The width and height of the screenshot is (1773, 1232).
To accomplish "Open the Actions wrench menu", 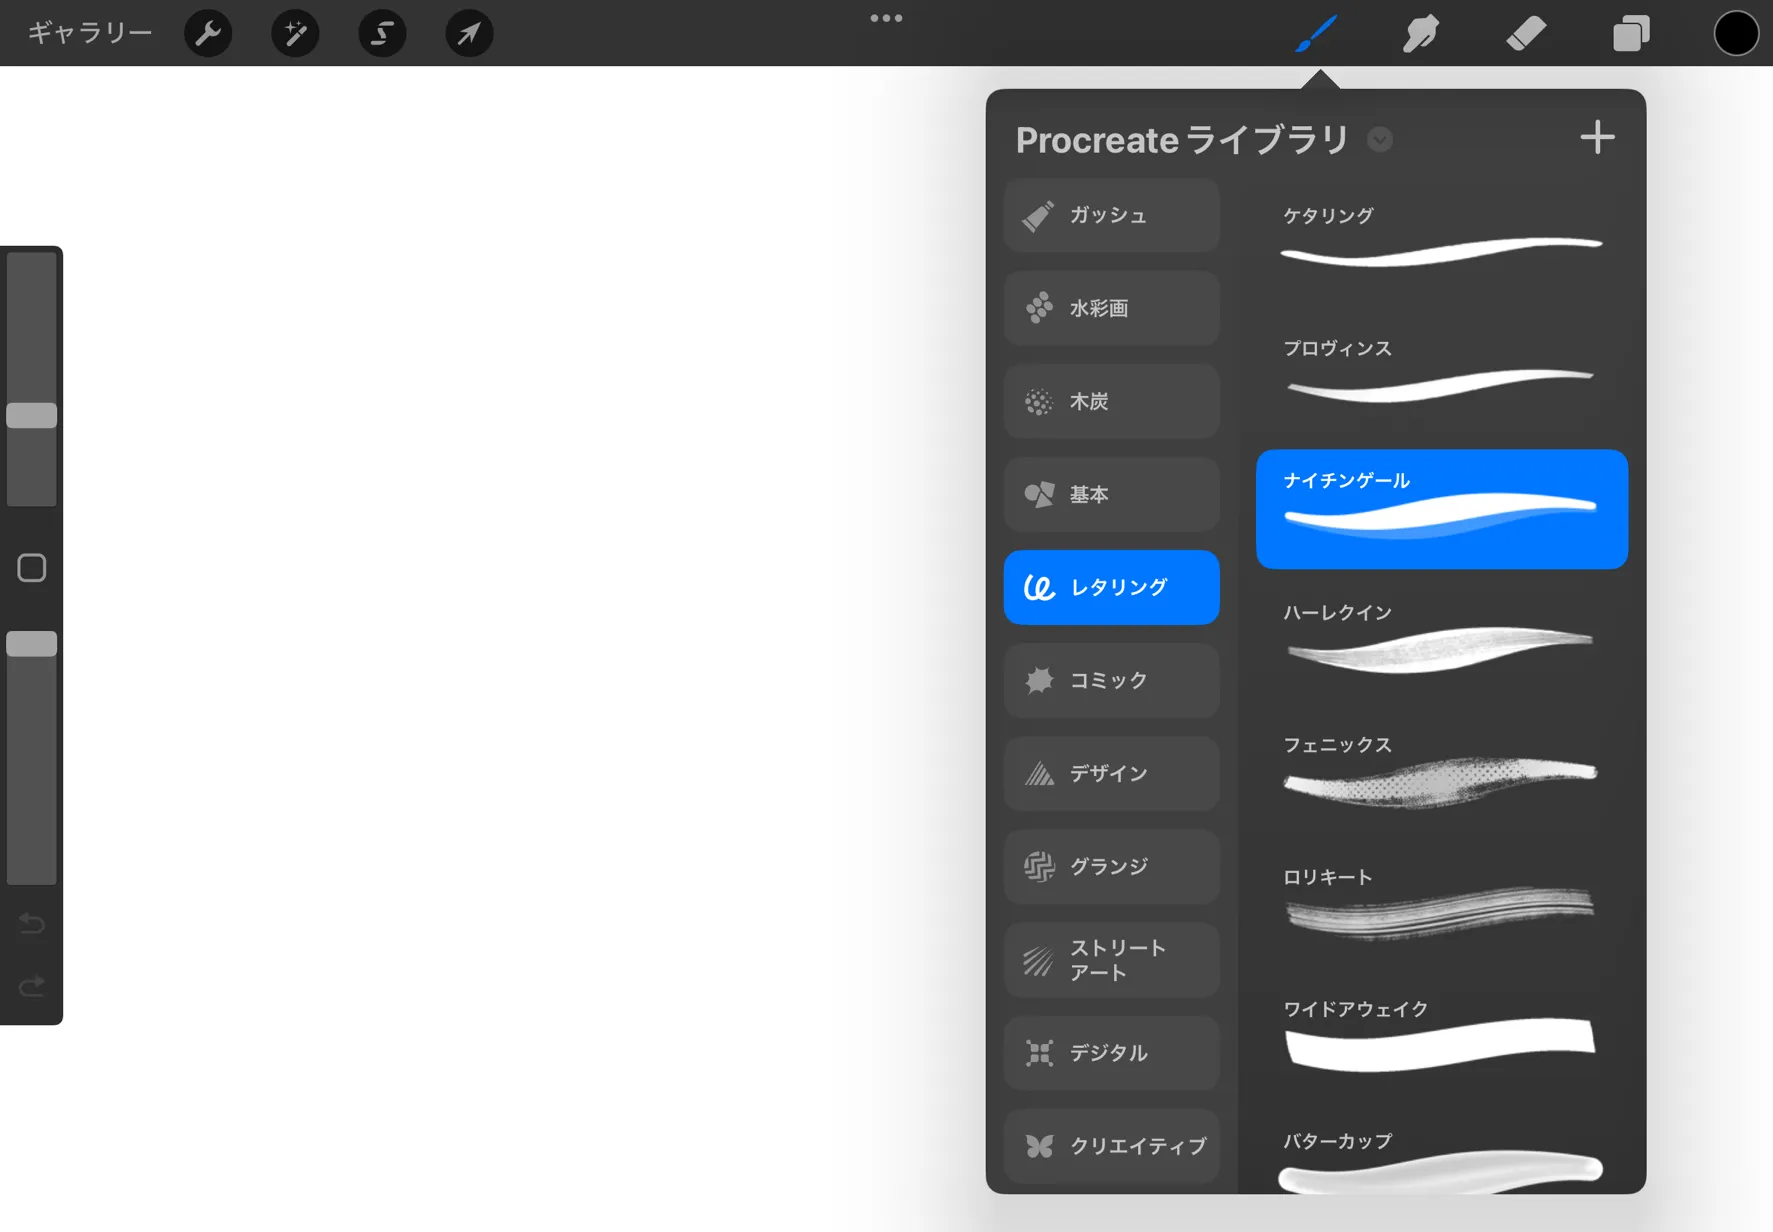I will point(208,33).
